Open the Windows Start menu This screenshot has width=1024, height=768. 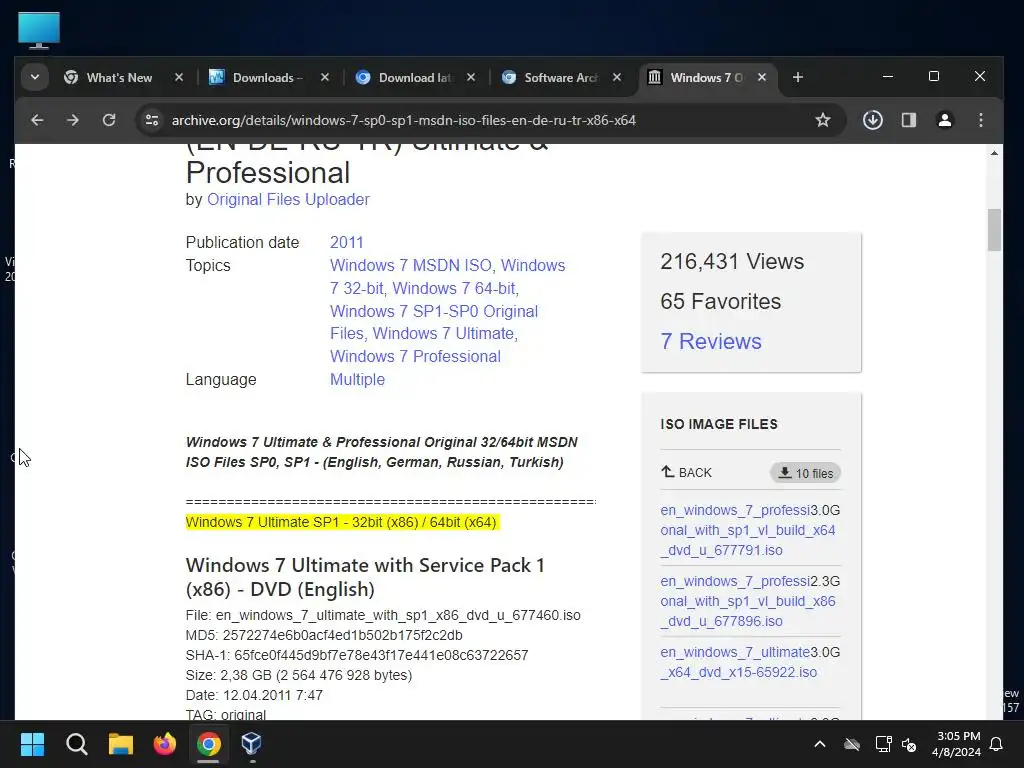32,744
